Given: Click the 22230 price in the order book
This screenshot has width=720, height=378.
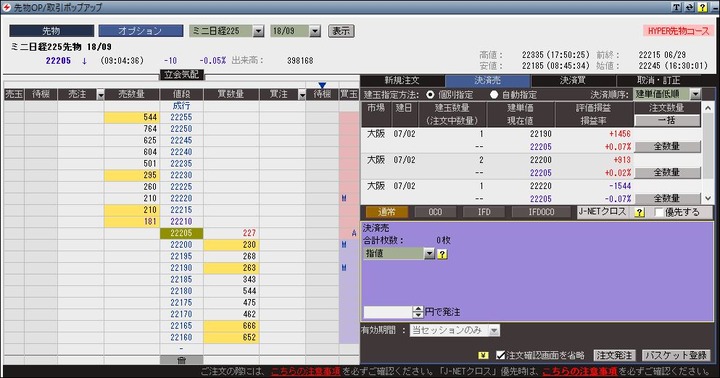Looking at the screenshot, I should 181,175.
